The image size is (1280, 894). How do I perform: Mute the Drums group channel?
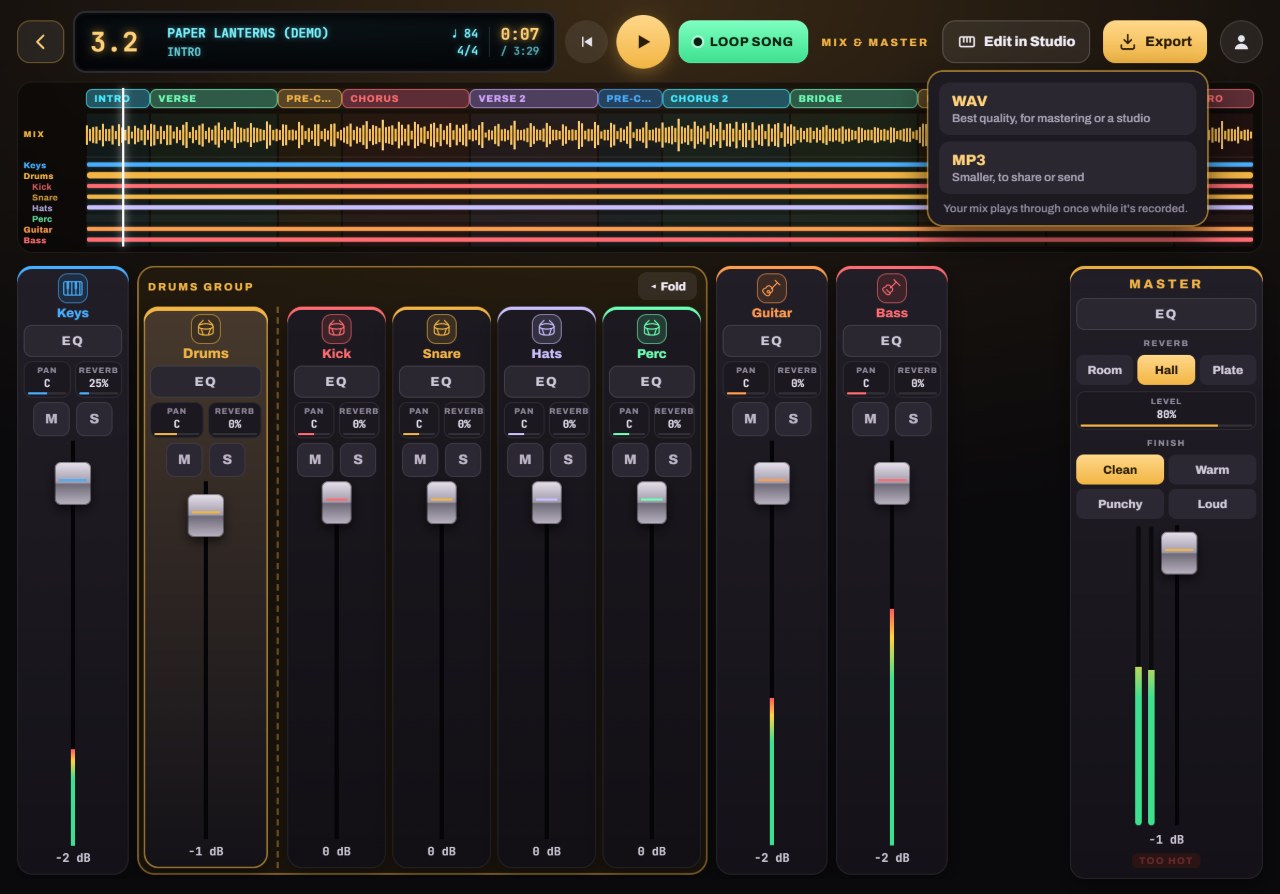pos(184,460)
